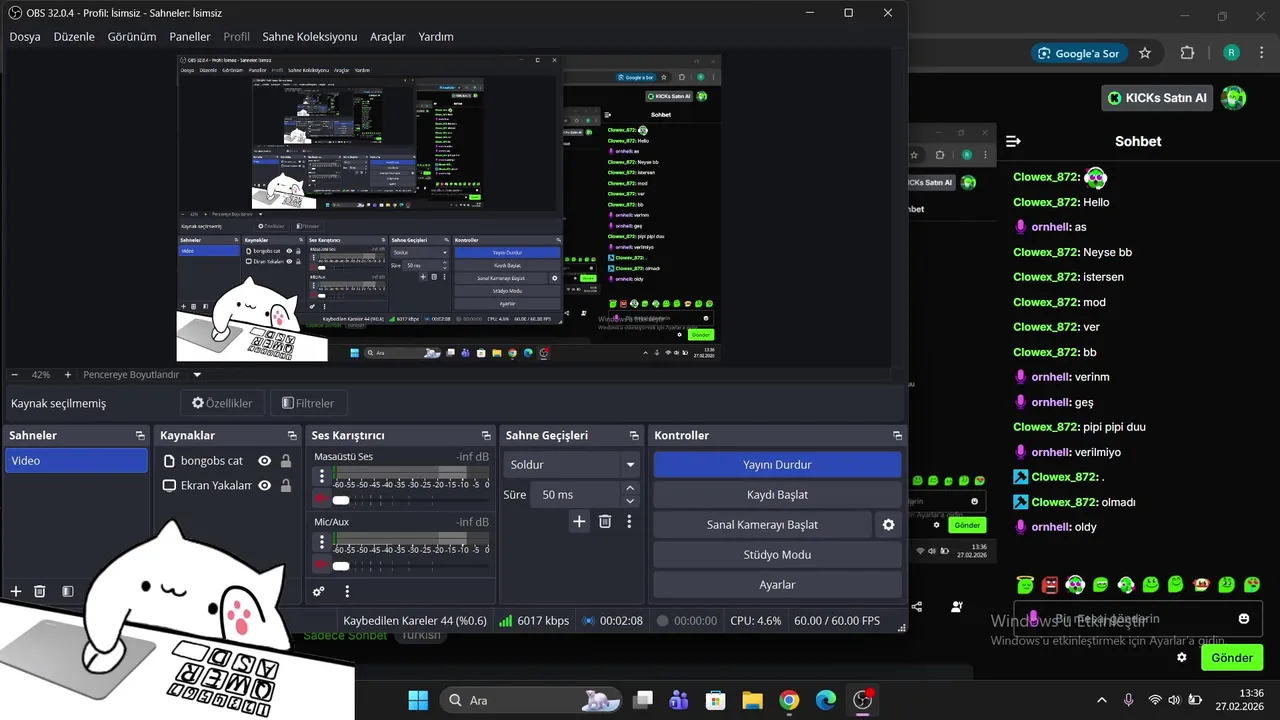Click Sanal Kamerayı Başlat button
The image size is (1280, 720).
pyautogui.click(x=762, y=524)
